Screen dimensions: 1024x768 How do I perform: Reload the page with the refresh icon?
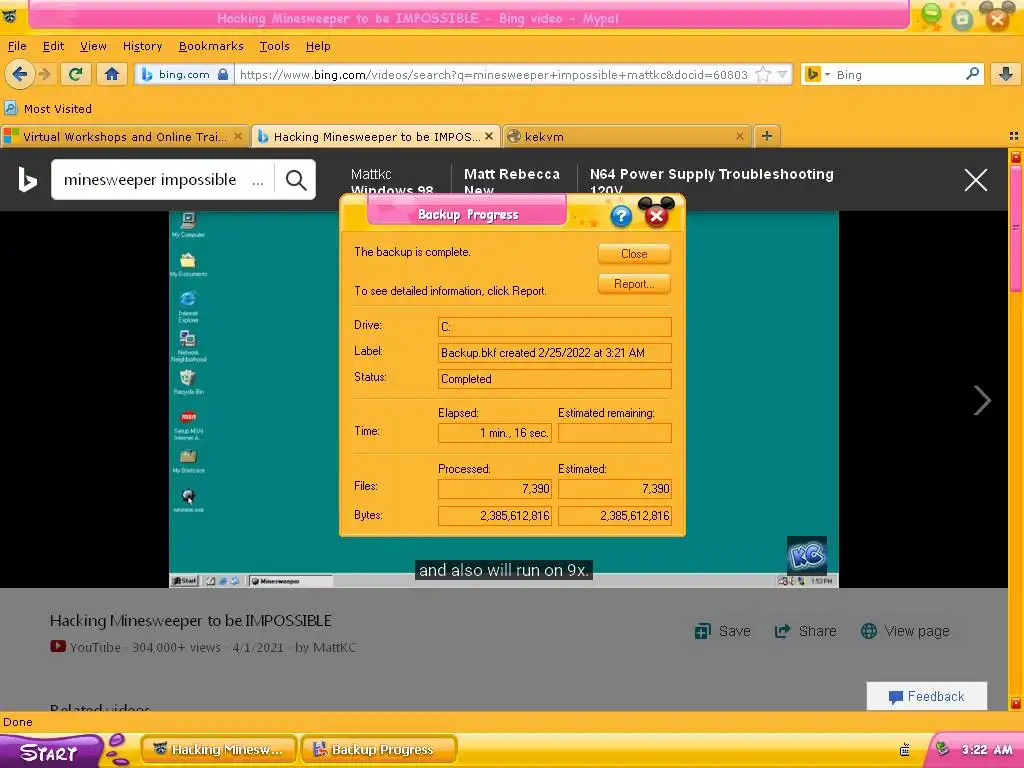tap(76, 74)
